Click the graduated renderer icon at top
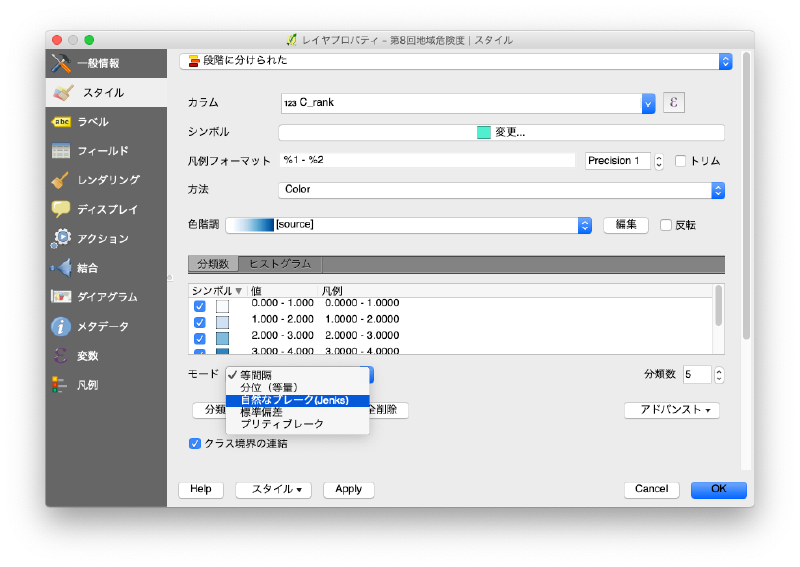Viewport: 800px width, 567px height. [x=194, y=61]
